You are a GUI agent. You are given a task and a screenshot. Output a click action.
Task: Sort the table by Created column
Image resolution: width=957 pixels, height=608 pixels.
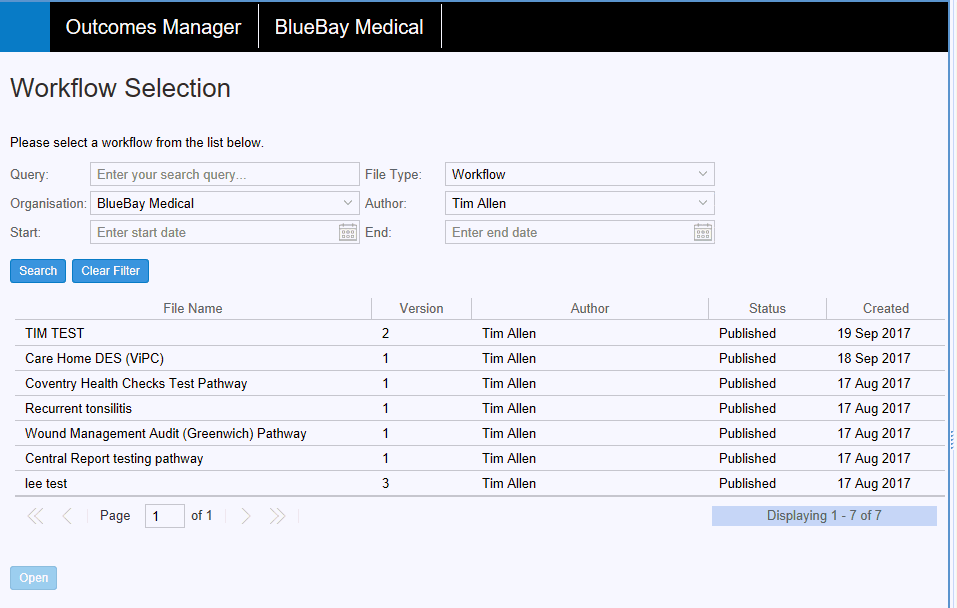(885, 308)
